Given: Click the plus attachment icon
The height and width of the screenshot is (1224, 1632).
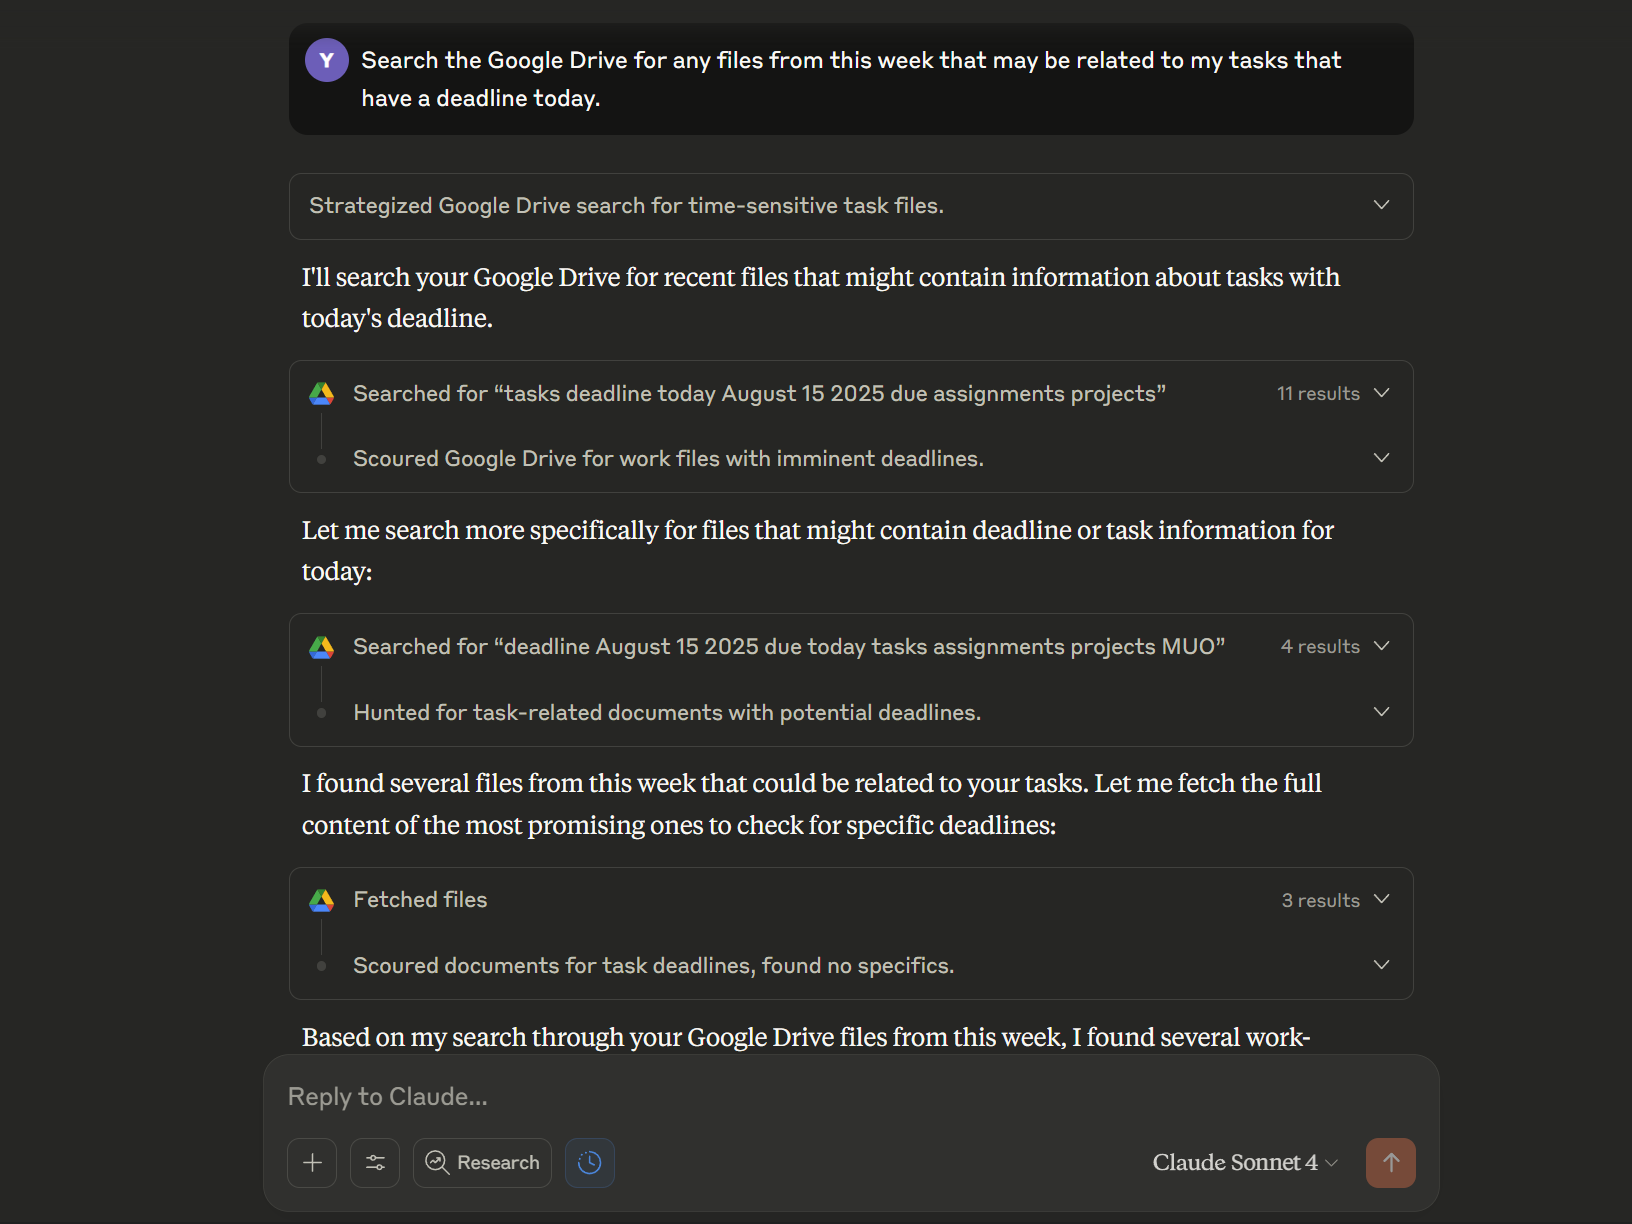Looking at the screenshot, I should coord(312,1162).
